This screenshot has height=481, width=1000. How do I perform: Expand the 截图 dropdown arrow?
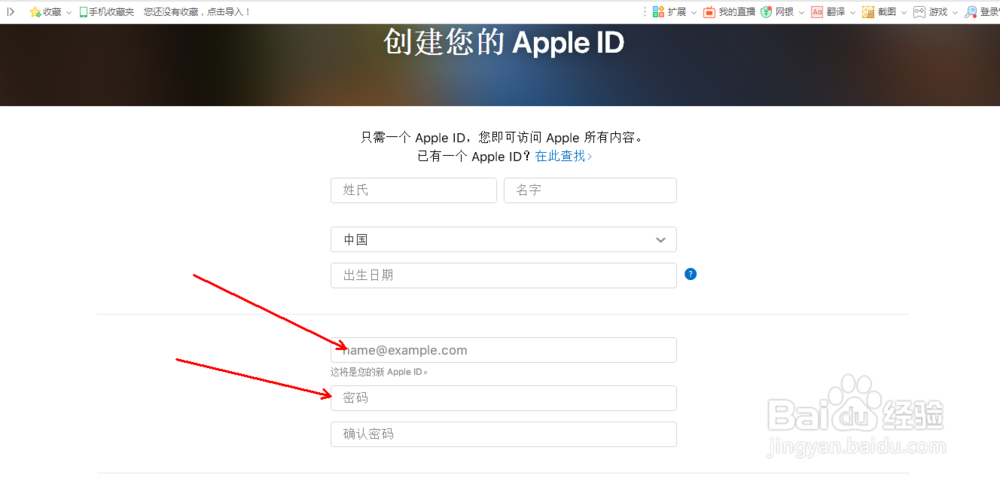pyautogui.click(x=903, y=13)
